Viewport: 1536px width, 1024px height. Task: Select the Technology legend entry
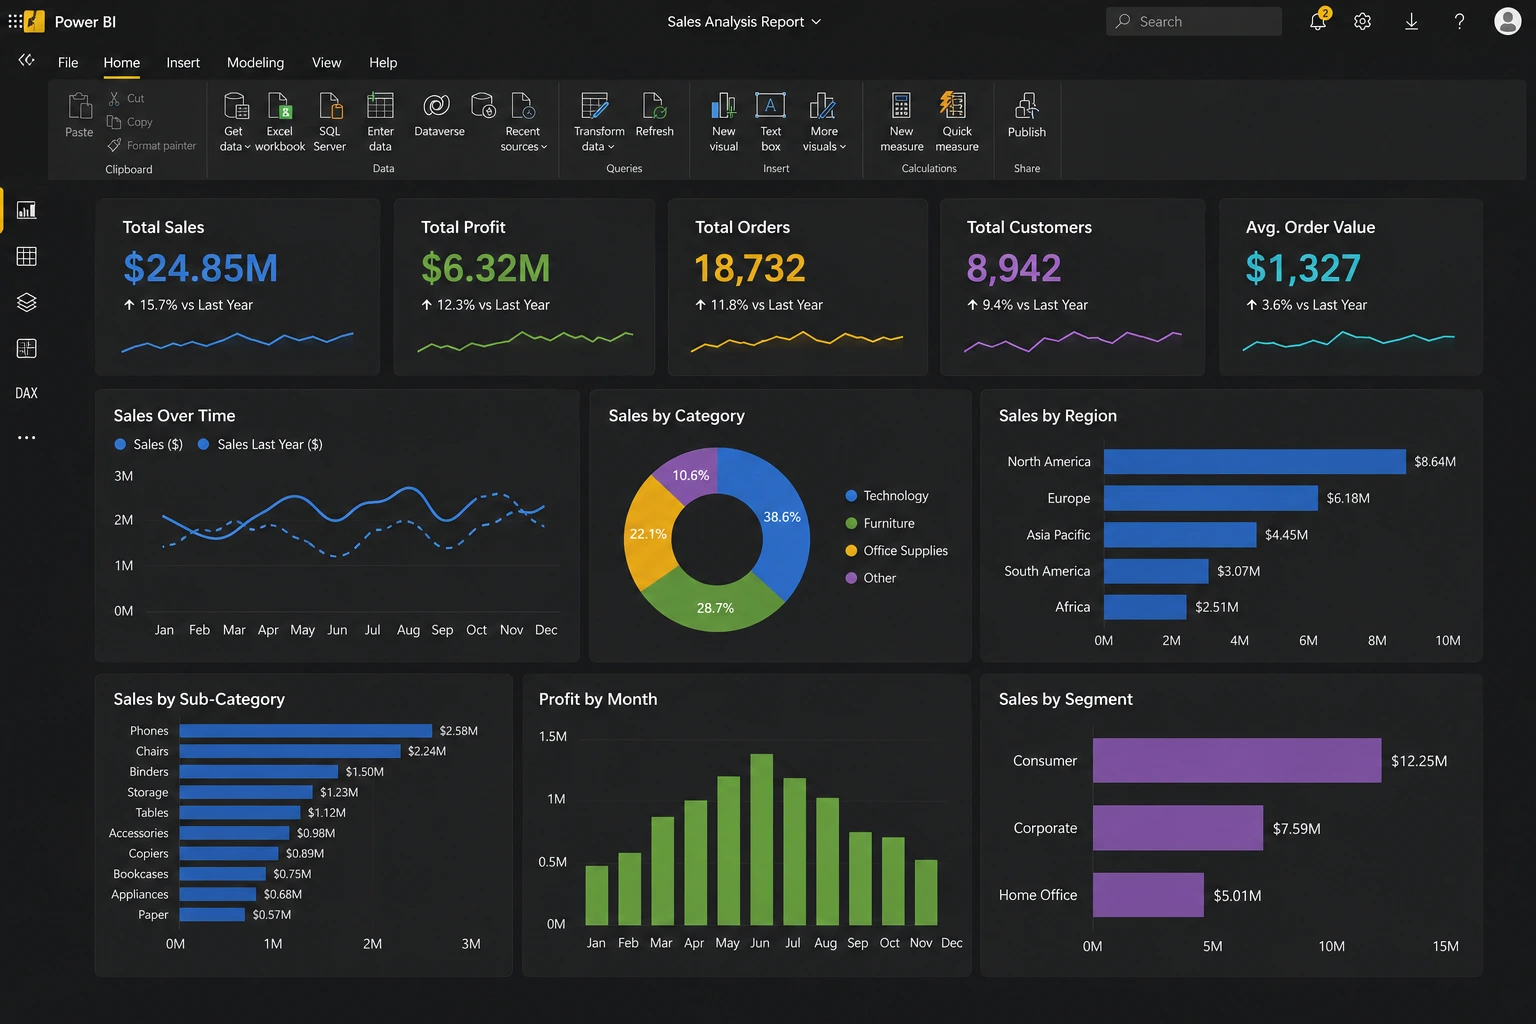[x=887, y=495]
